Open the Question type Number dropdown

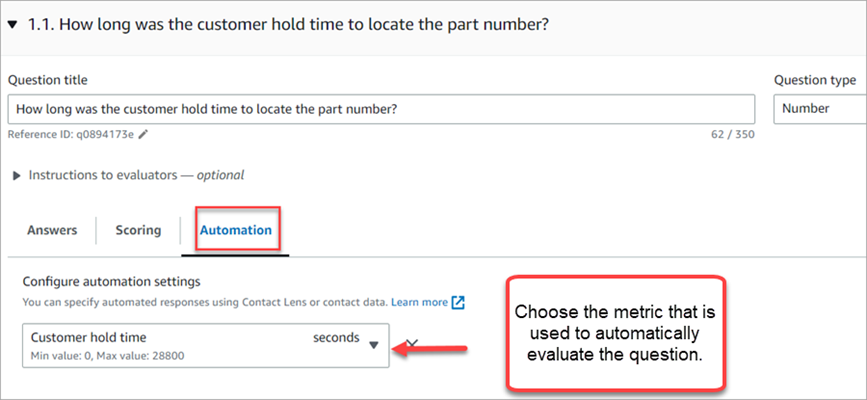[819, 109]
